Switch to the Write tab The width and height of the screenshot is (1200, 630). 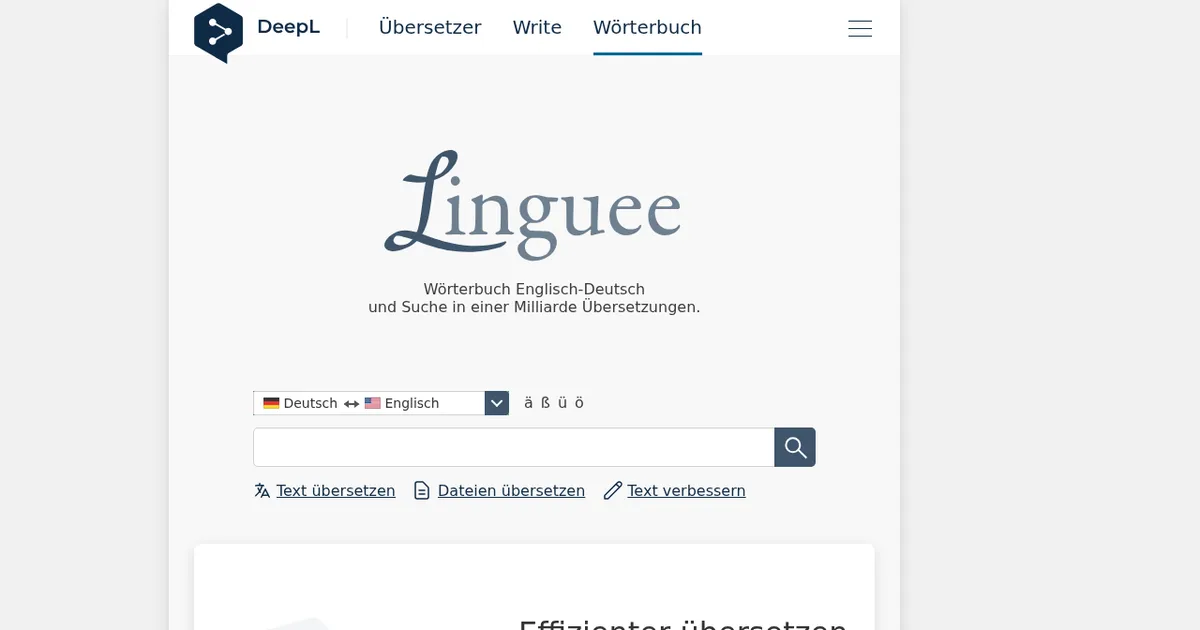(x=537, y=28)
